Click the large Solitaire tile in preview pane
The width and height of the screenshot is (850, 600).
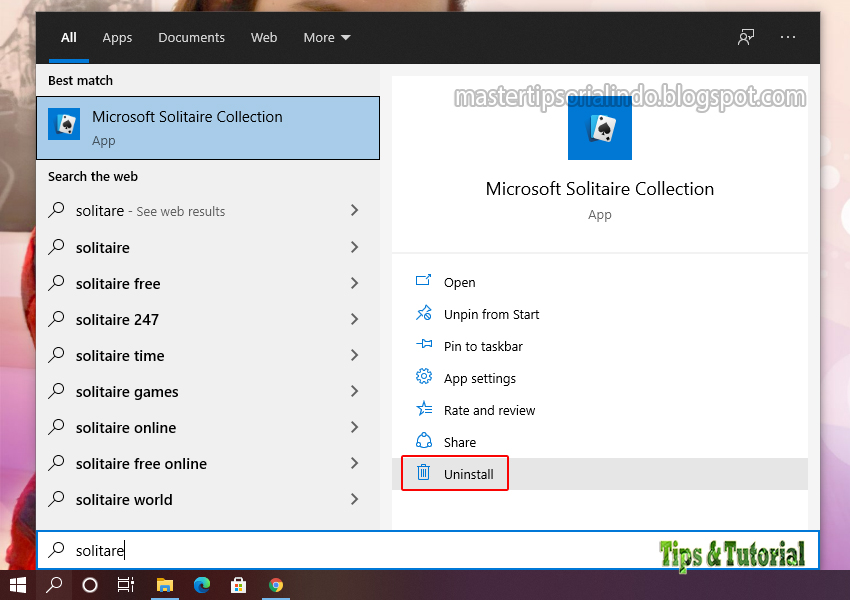[600, 128]
